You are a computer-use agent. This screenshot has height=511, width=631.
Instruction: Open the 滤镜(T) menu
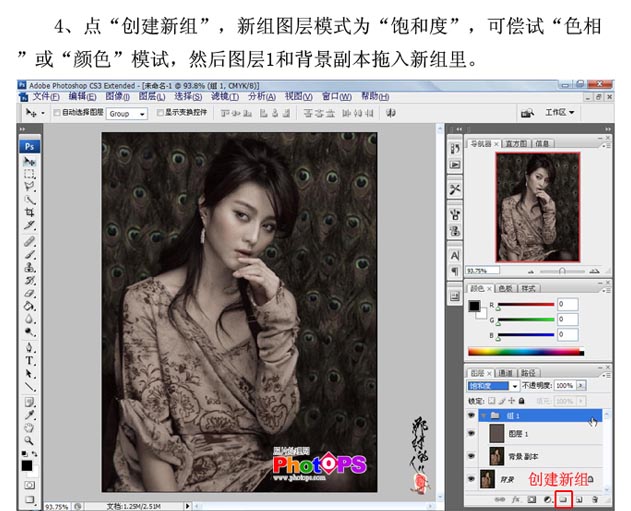pos(225,97)
